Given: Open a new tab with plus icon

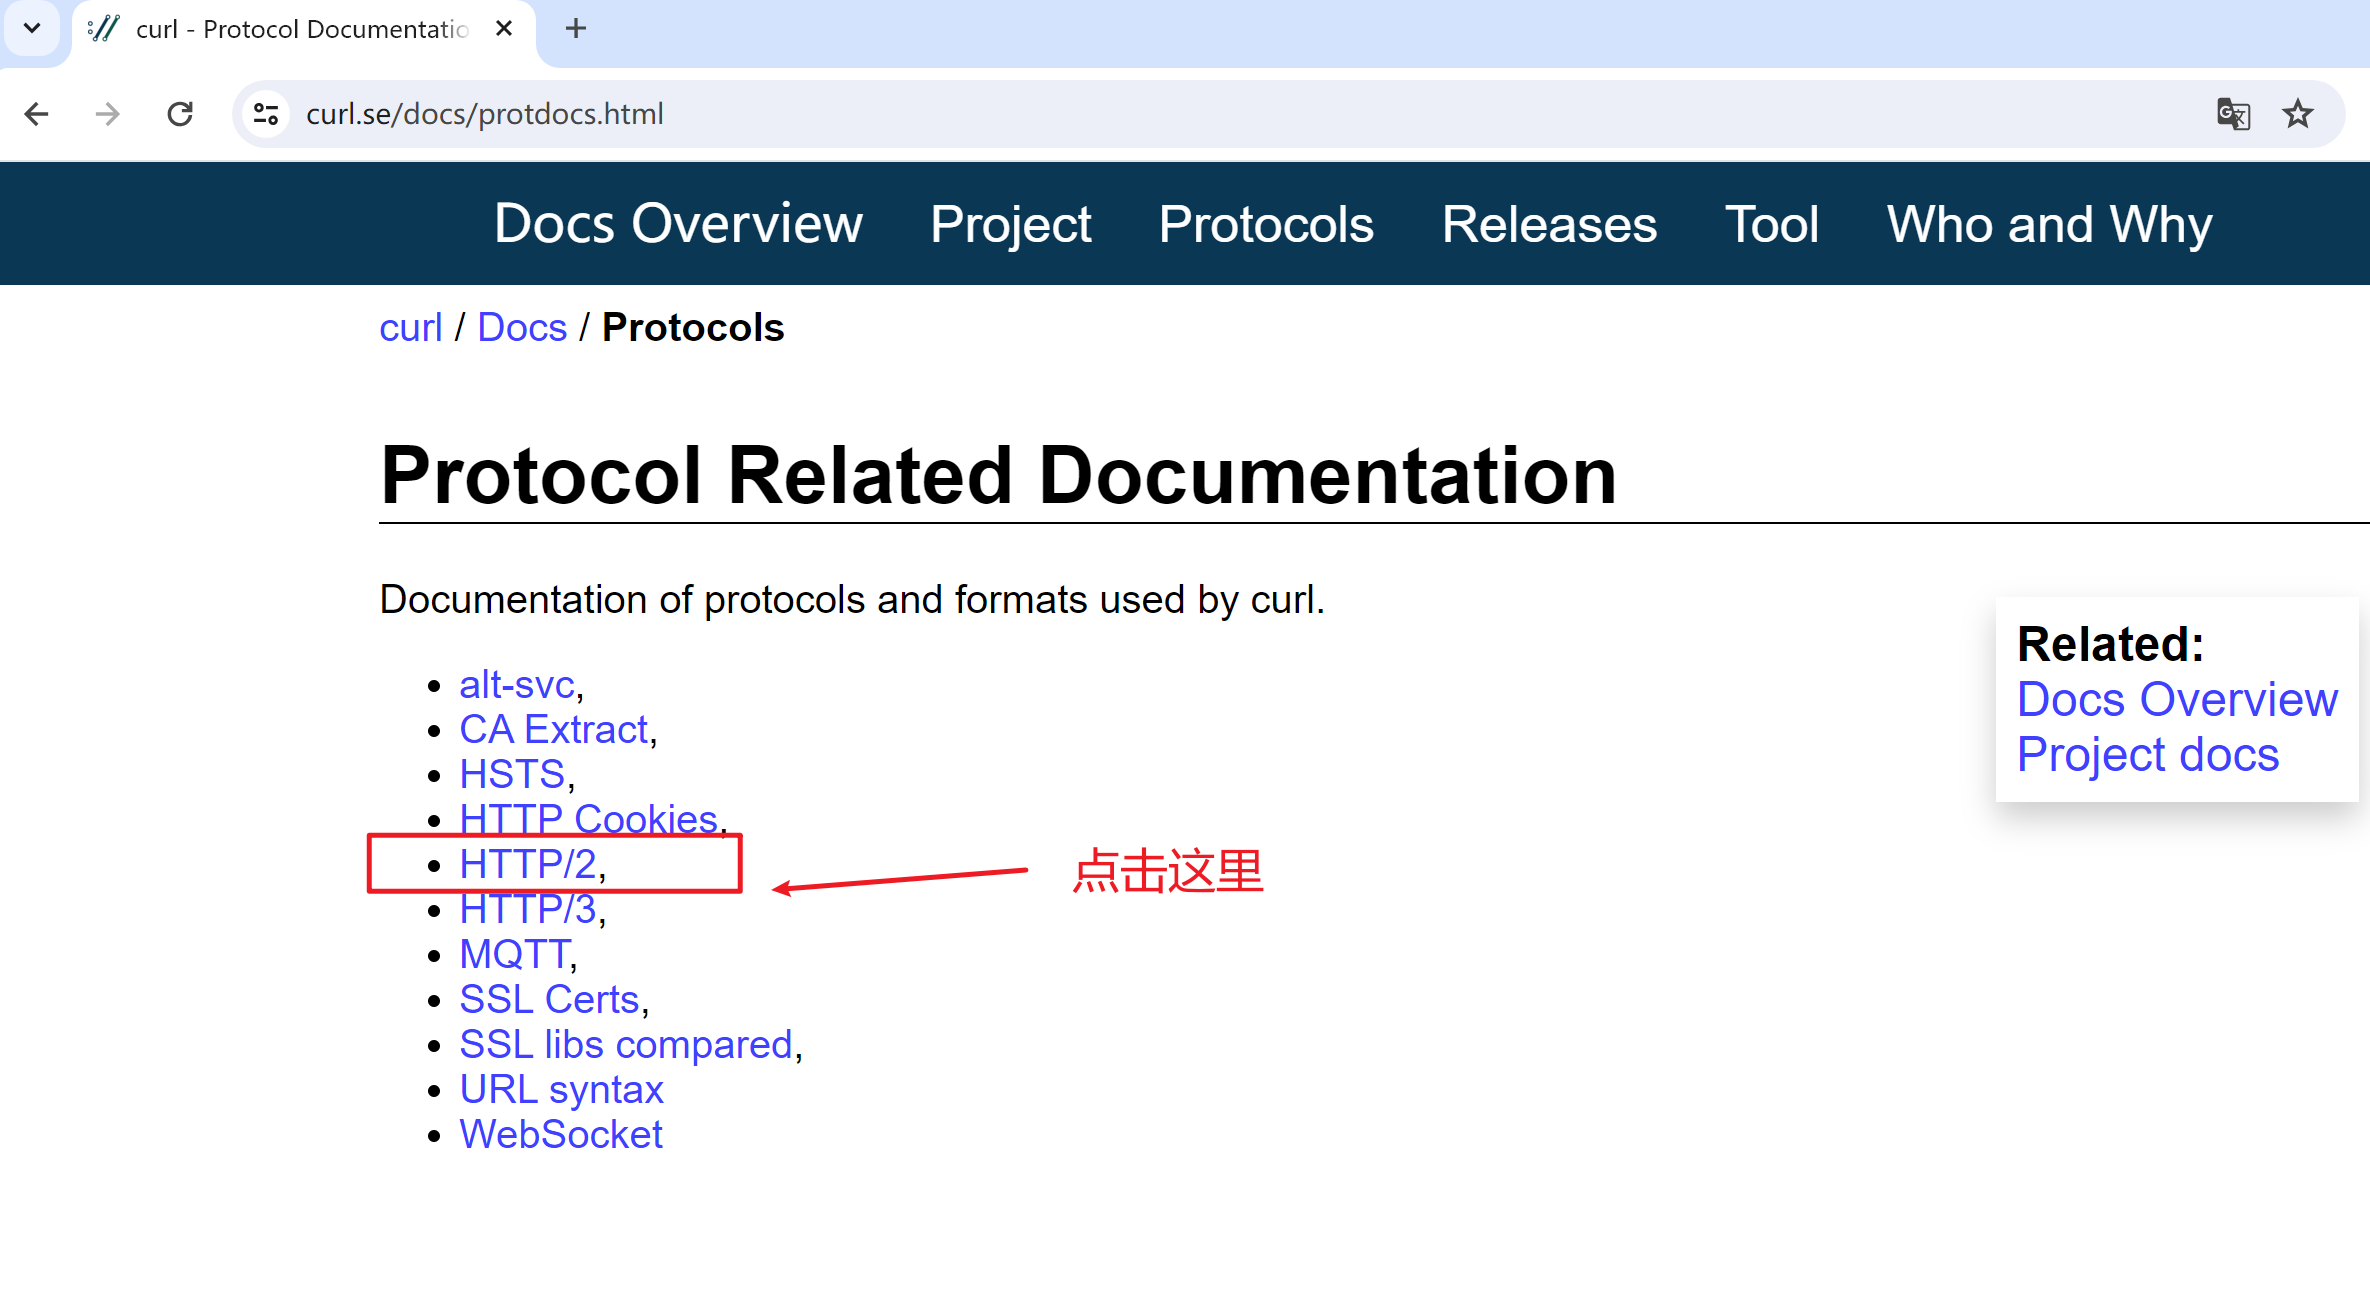Looking at the screenshot, I should [x=576, y=29].
